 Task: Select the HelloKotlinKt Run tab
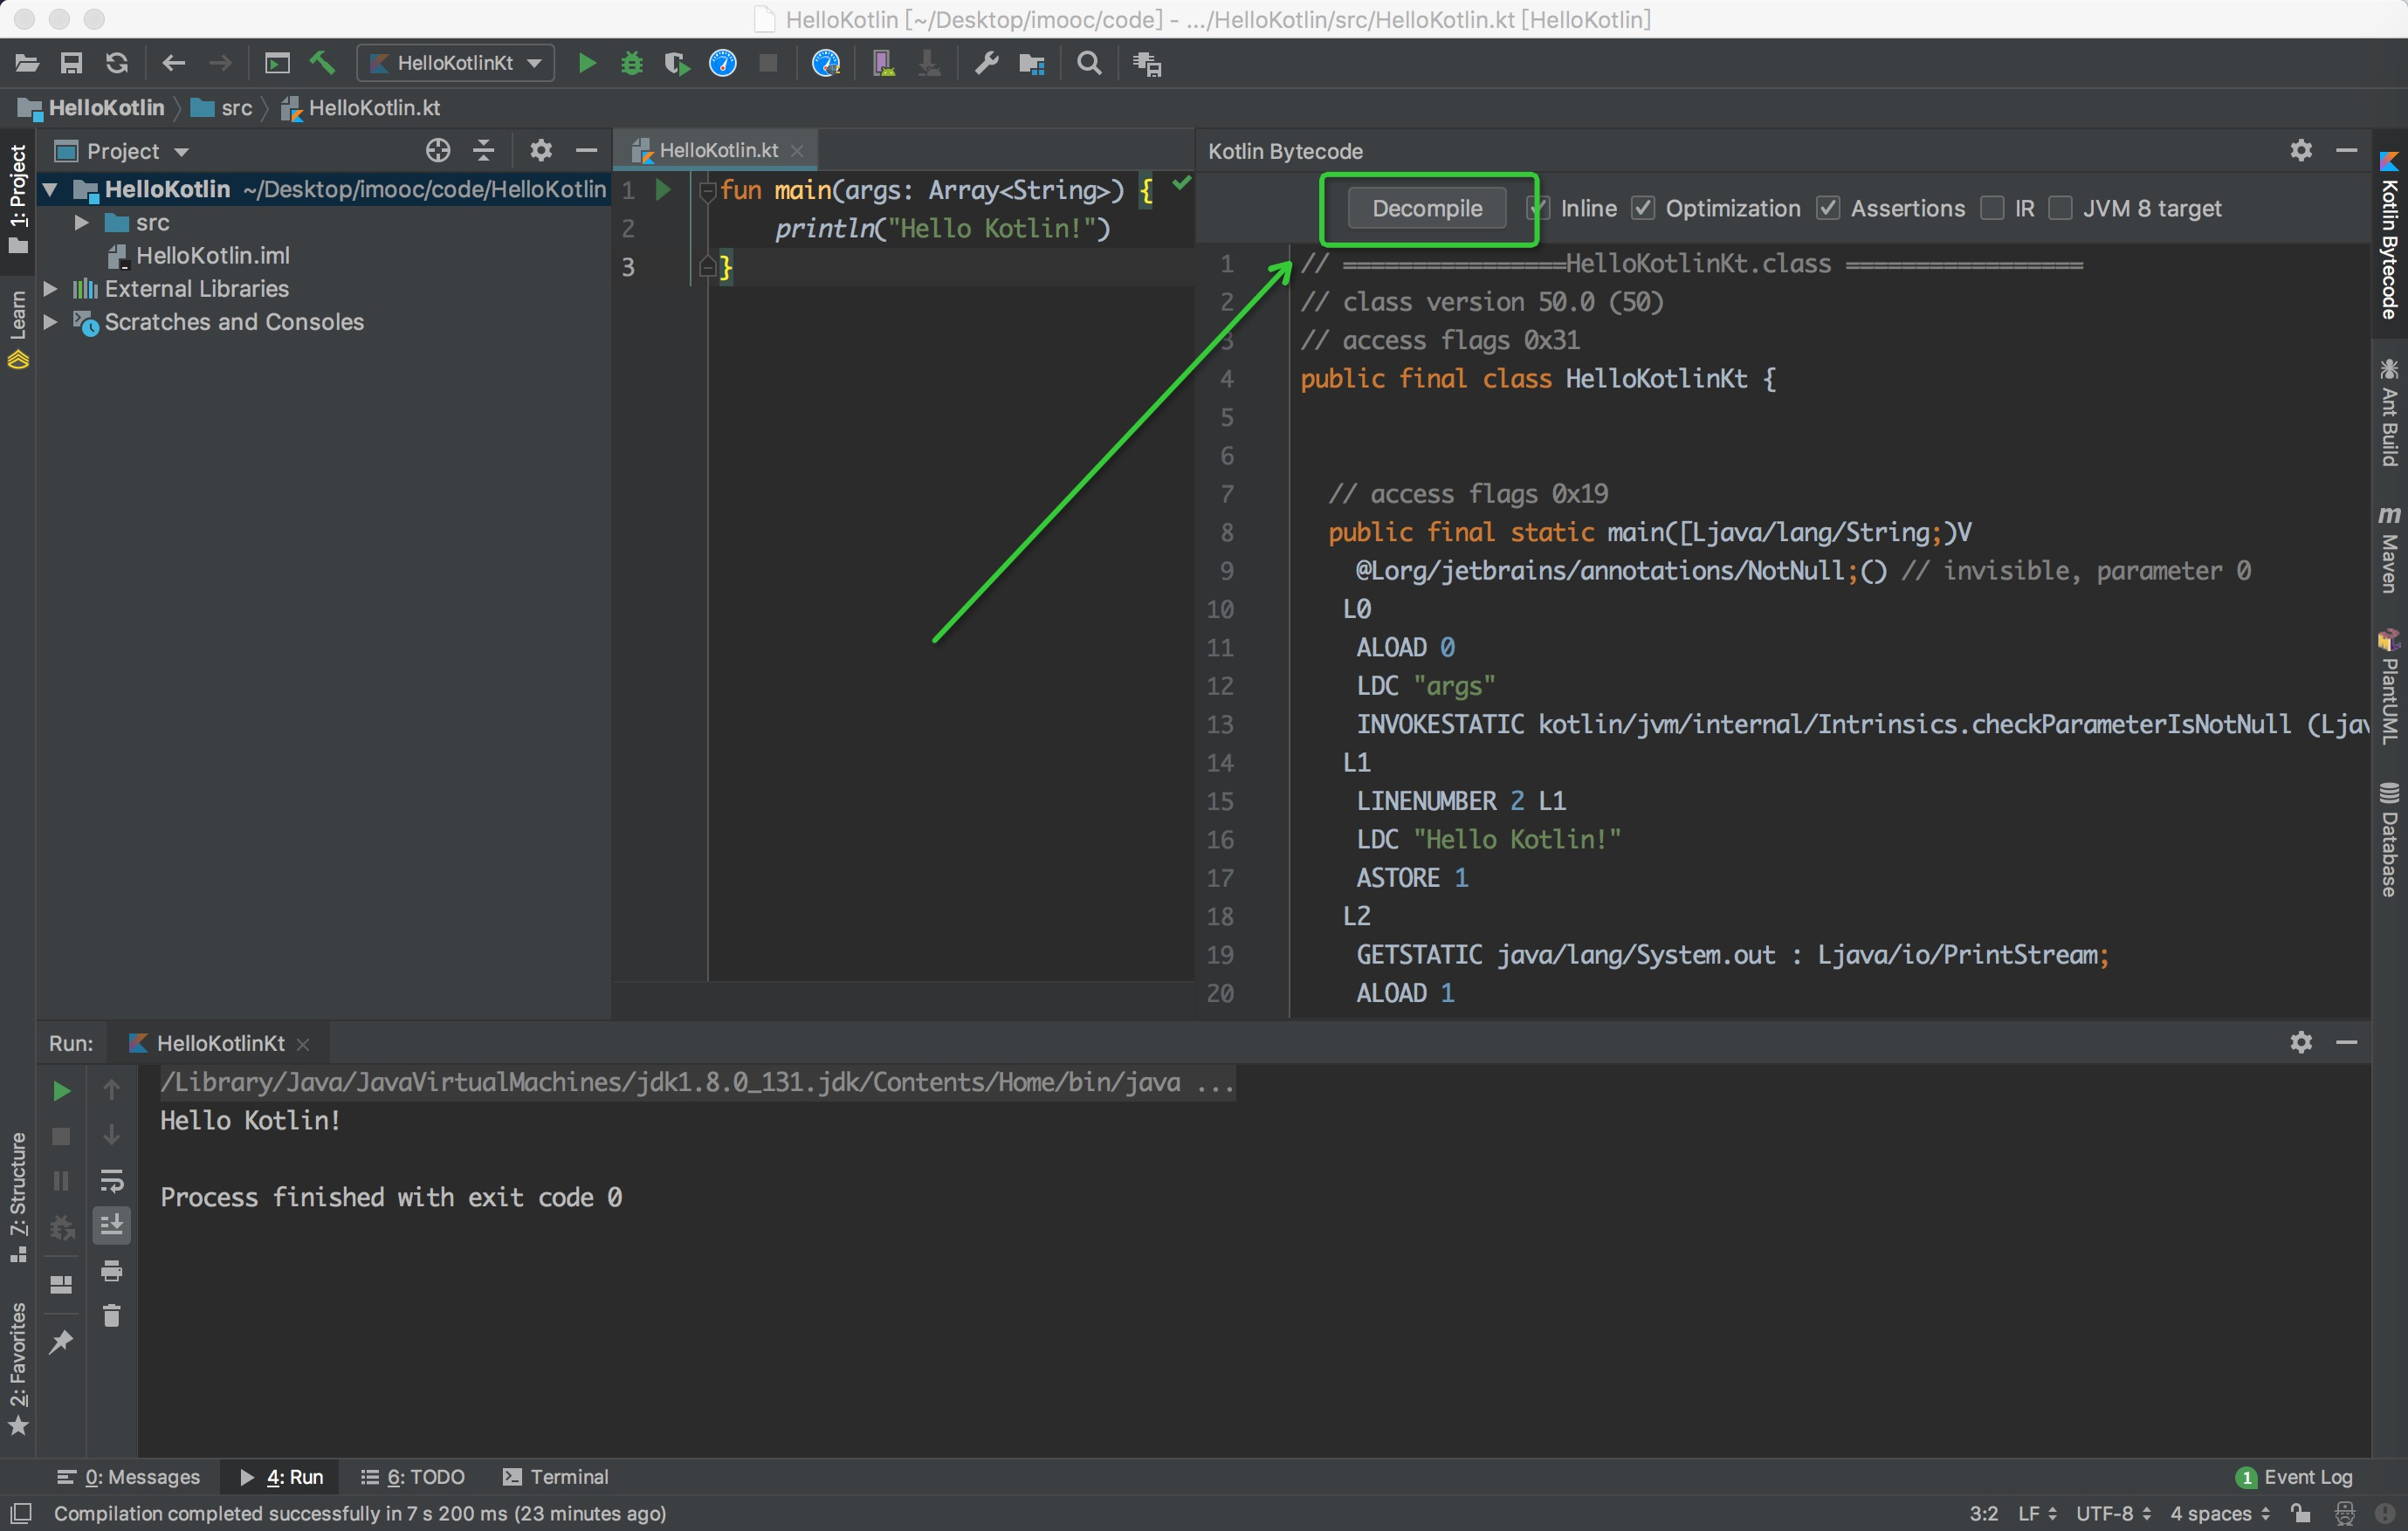click(x=219, y=1043)
